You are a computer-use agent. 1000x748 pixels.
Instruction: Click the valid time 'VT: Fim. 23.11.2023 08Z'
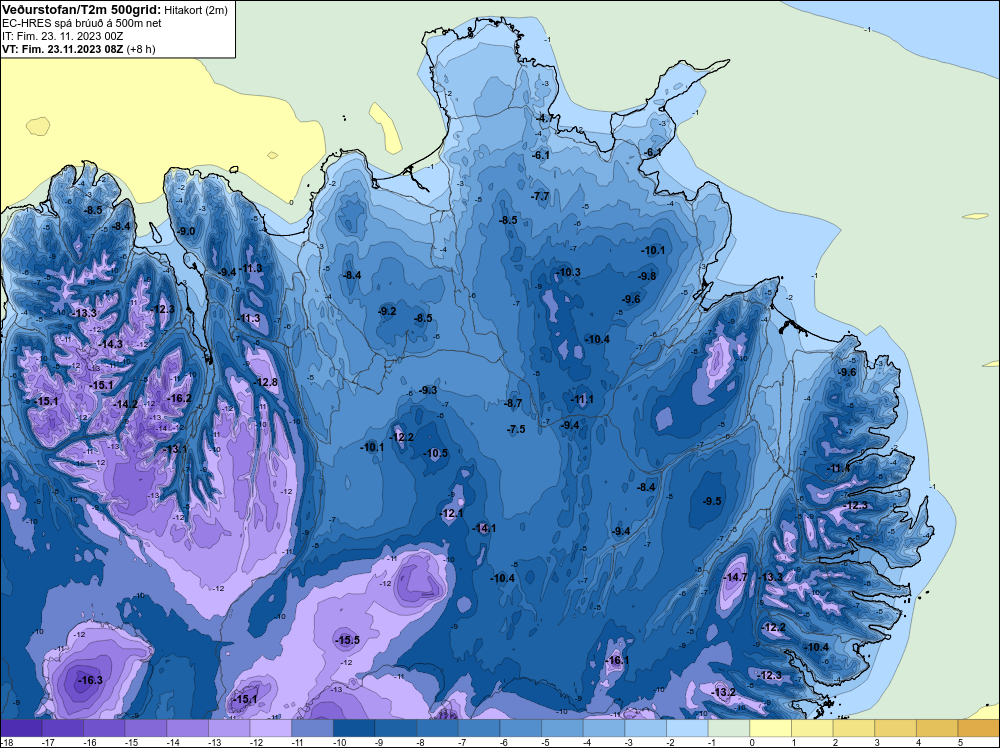[63, 48]
